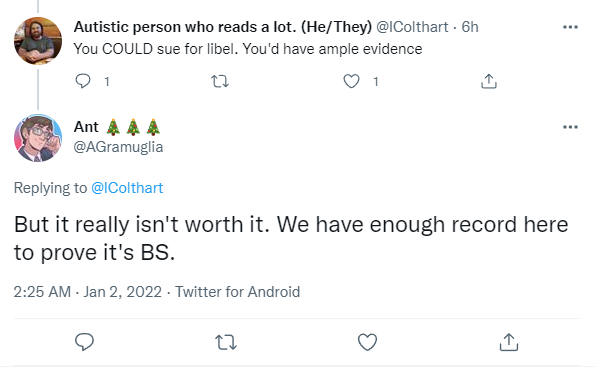Viewport: 595px width, 371px height.
Task: Open more options for Ant's tweet
Action: (570, 127)
